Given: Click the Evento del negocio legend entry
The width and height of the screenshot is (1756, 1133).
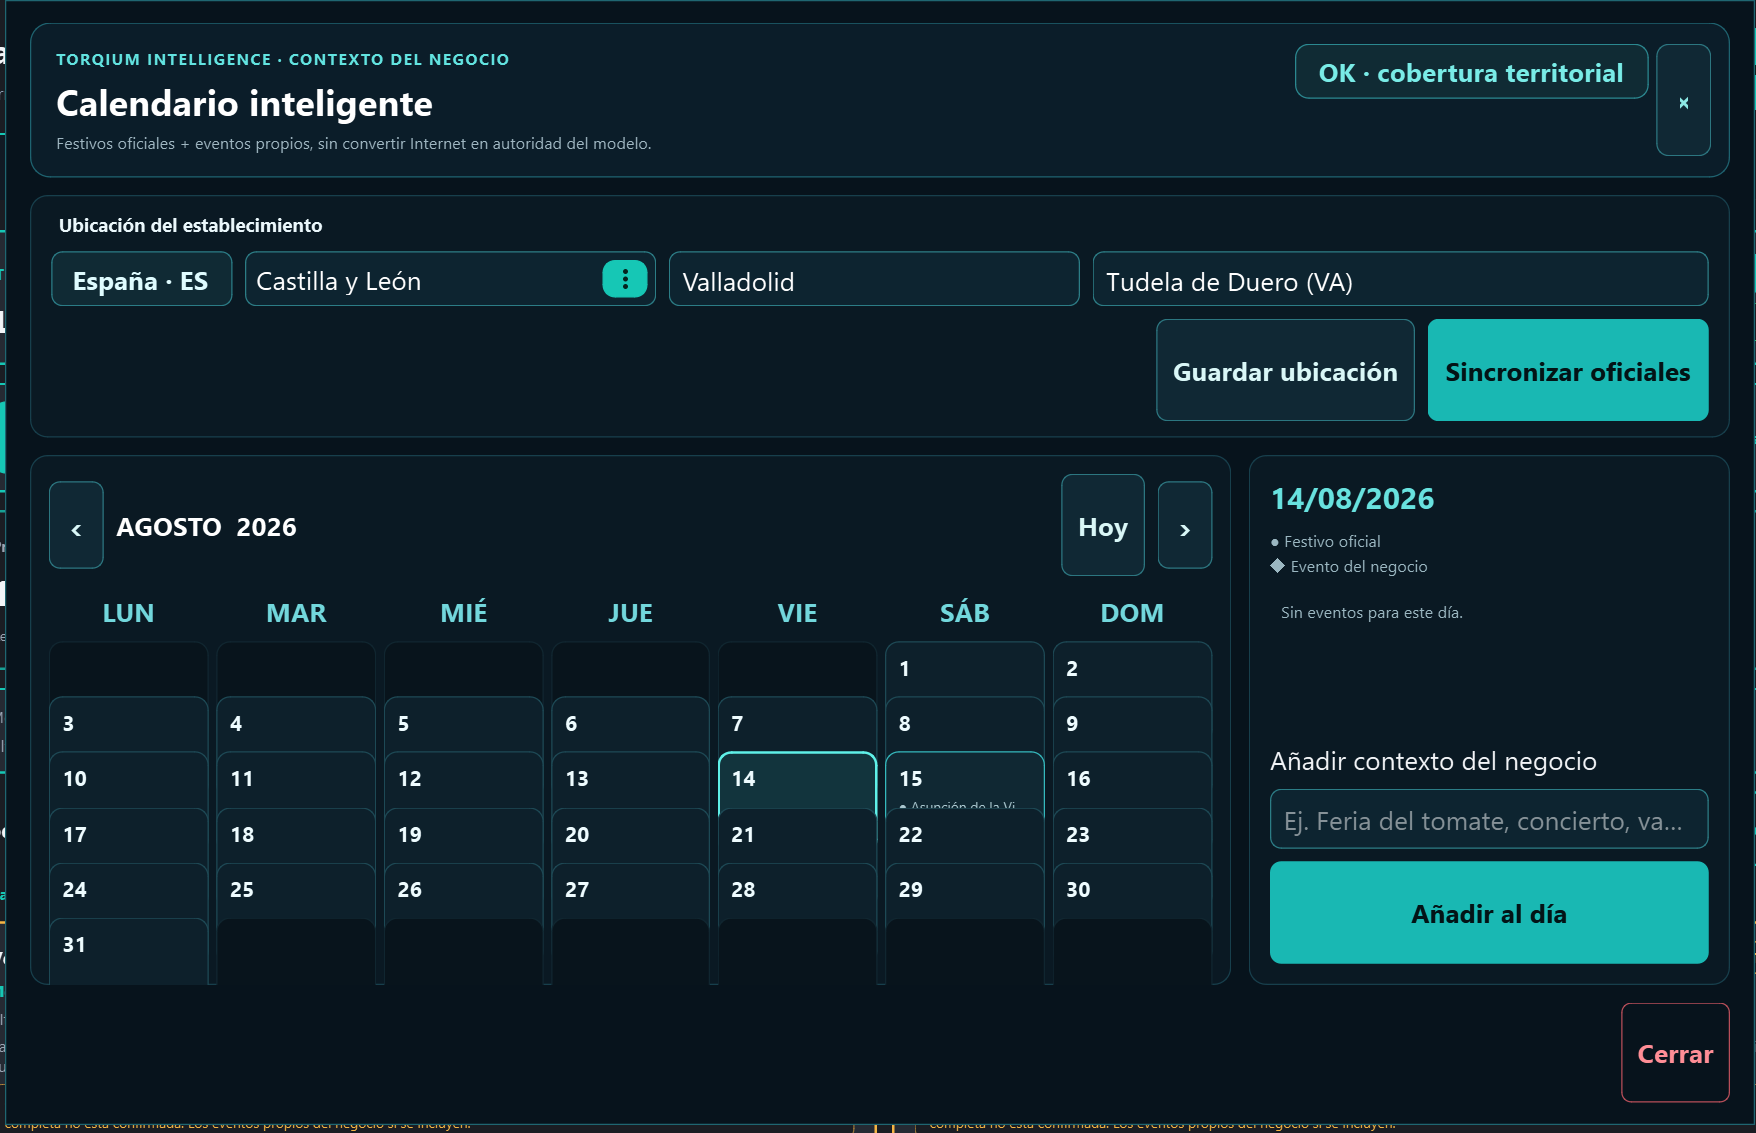Looking at the screenshot, I should [x=1349, y=566].
